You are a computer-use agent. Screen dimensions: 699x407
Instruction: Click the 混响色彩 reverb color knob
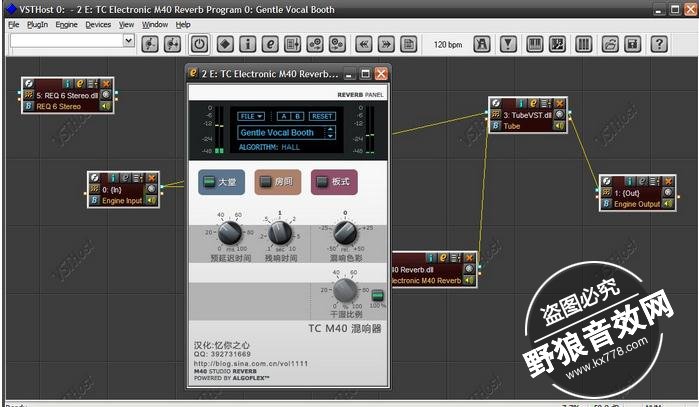(345, 232)
